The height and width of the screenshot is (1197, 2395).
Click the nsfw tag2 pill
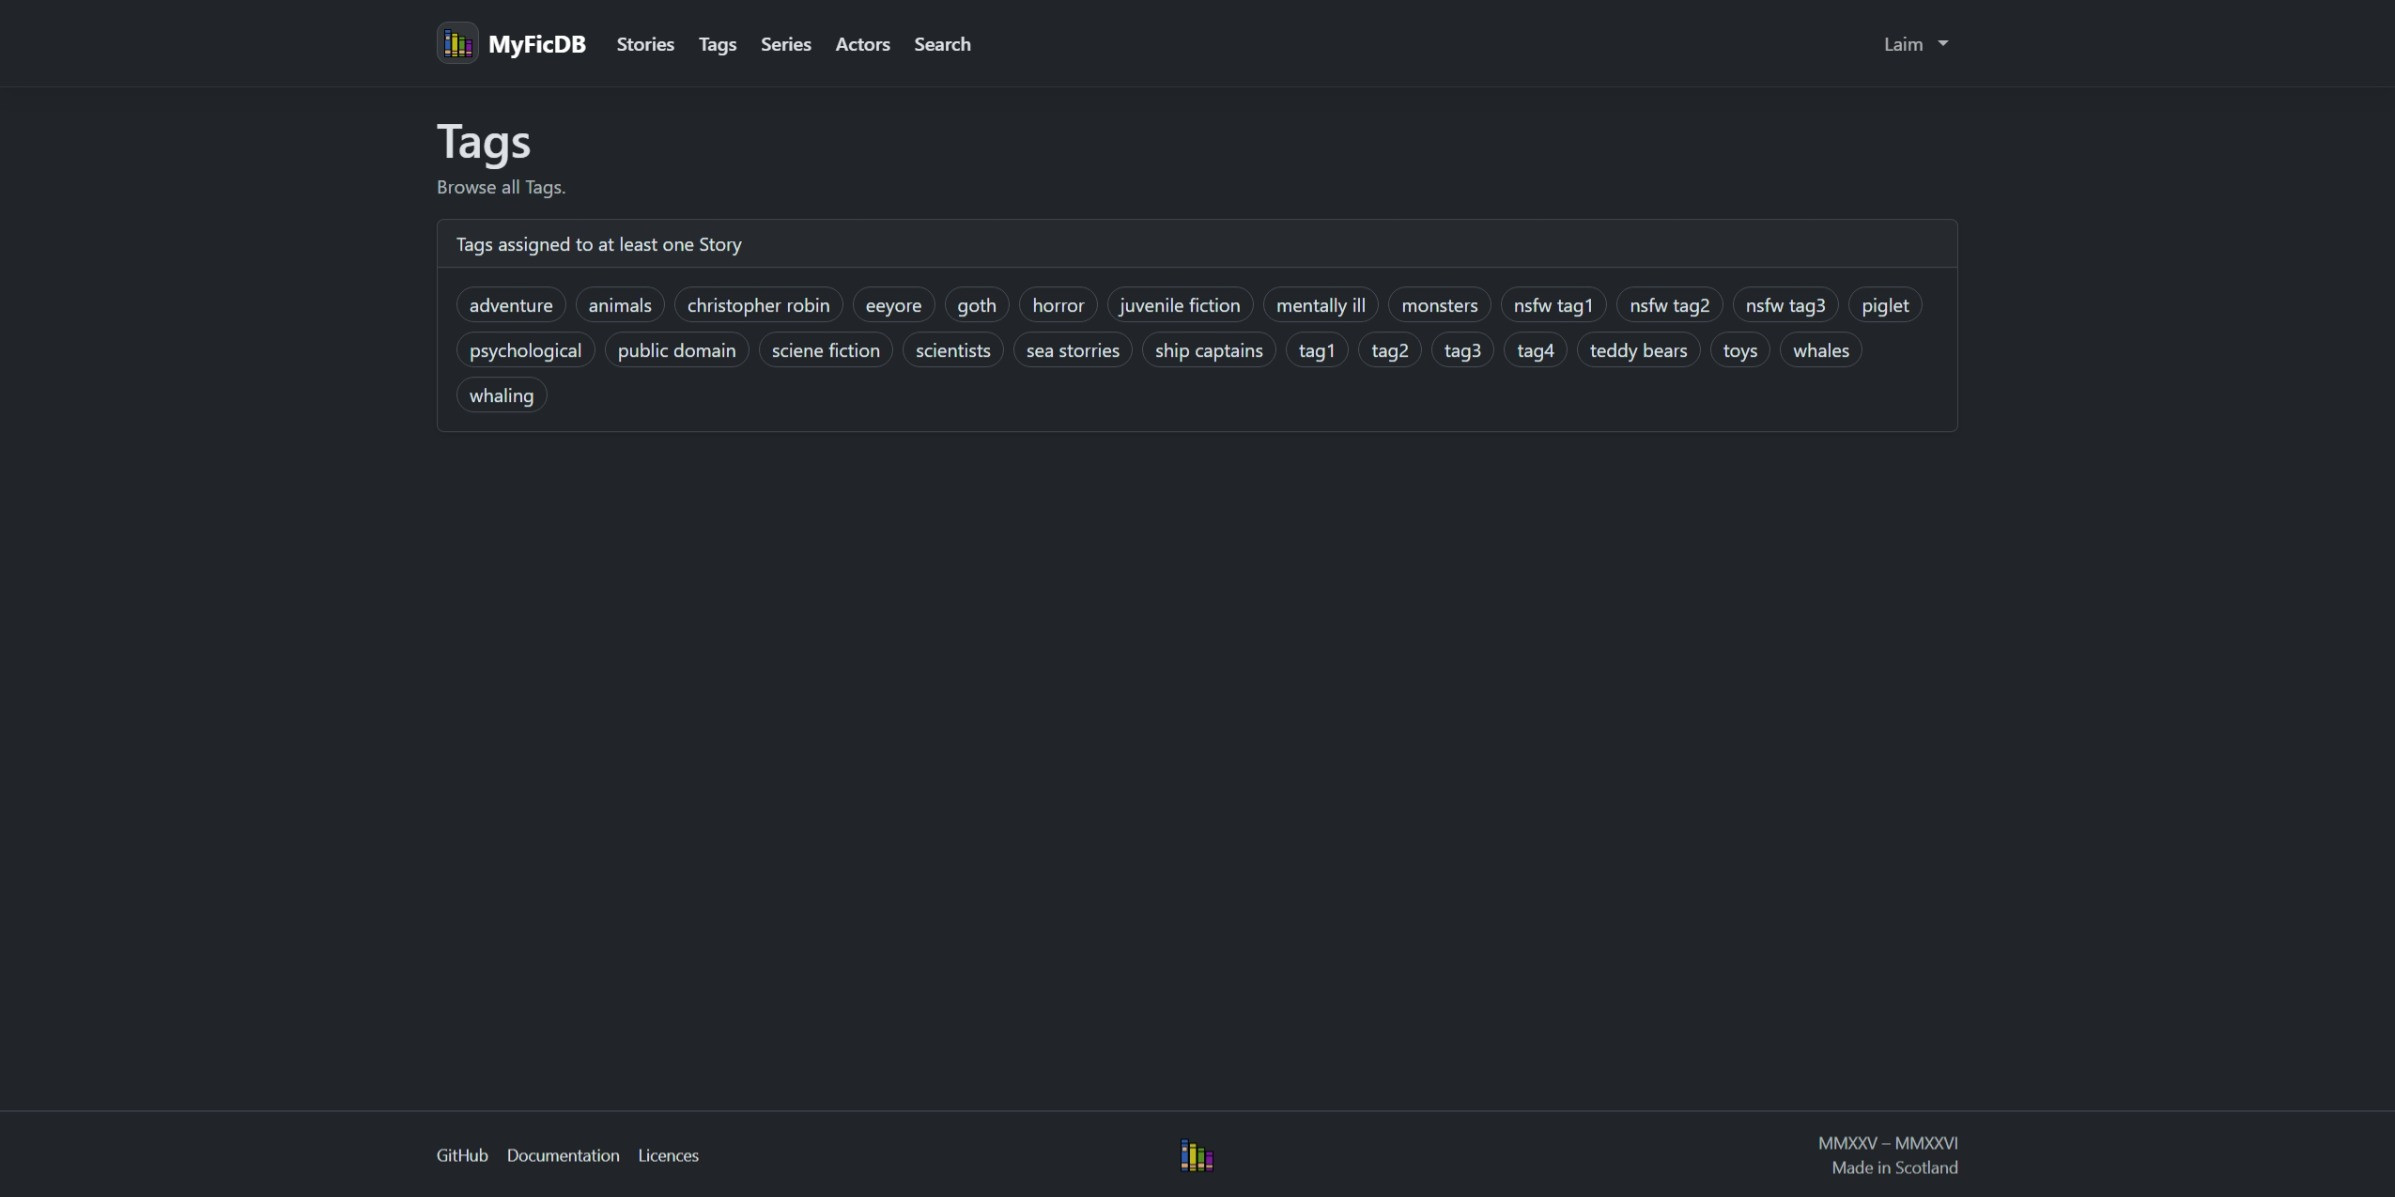click(1668, 305)
